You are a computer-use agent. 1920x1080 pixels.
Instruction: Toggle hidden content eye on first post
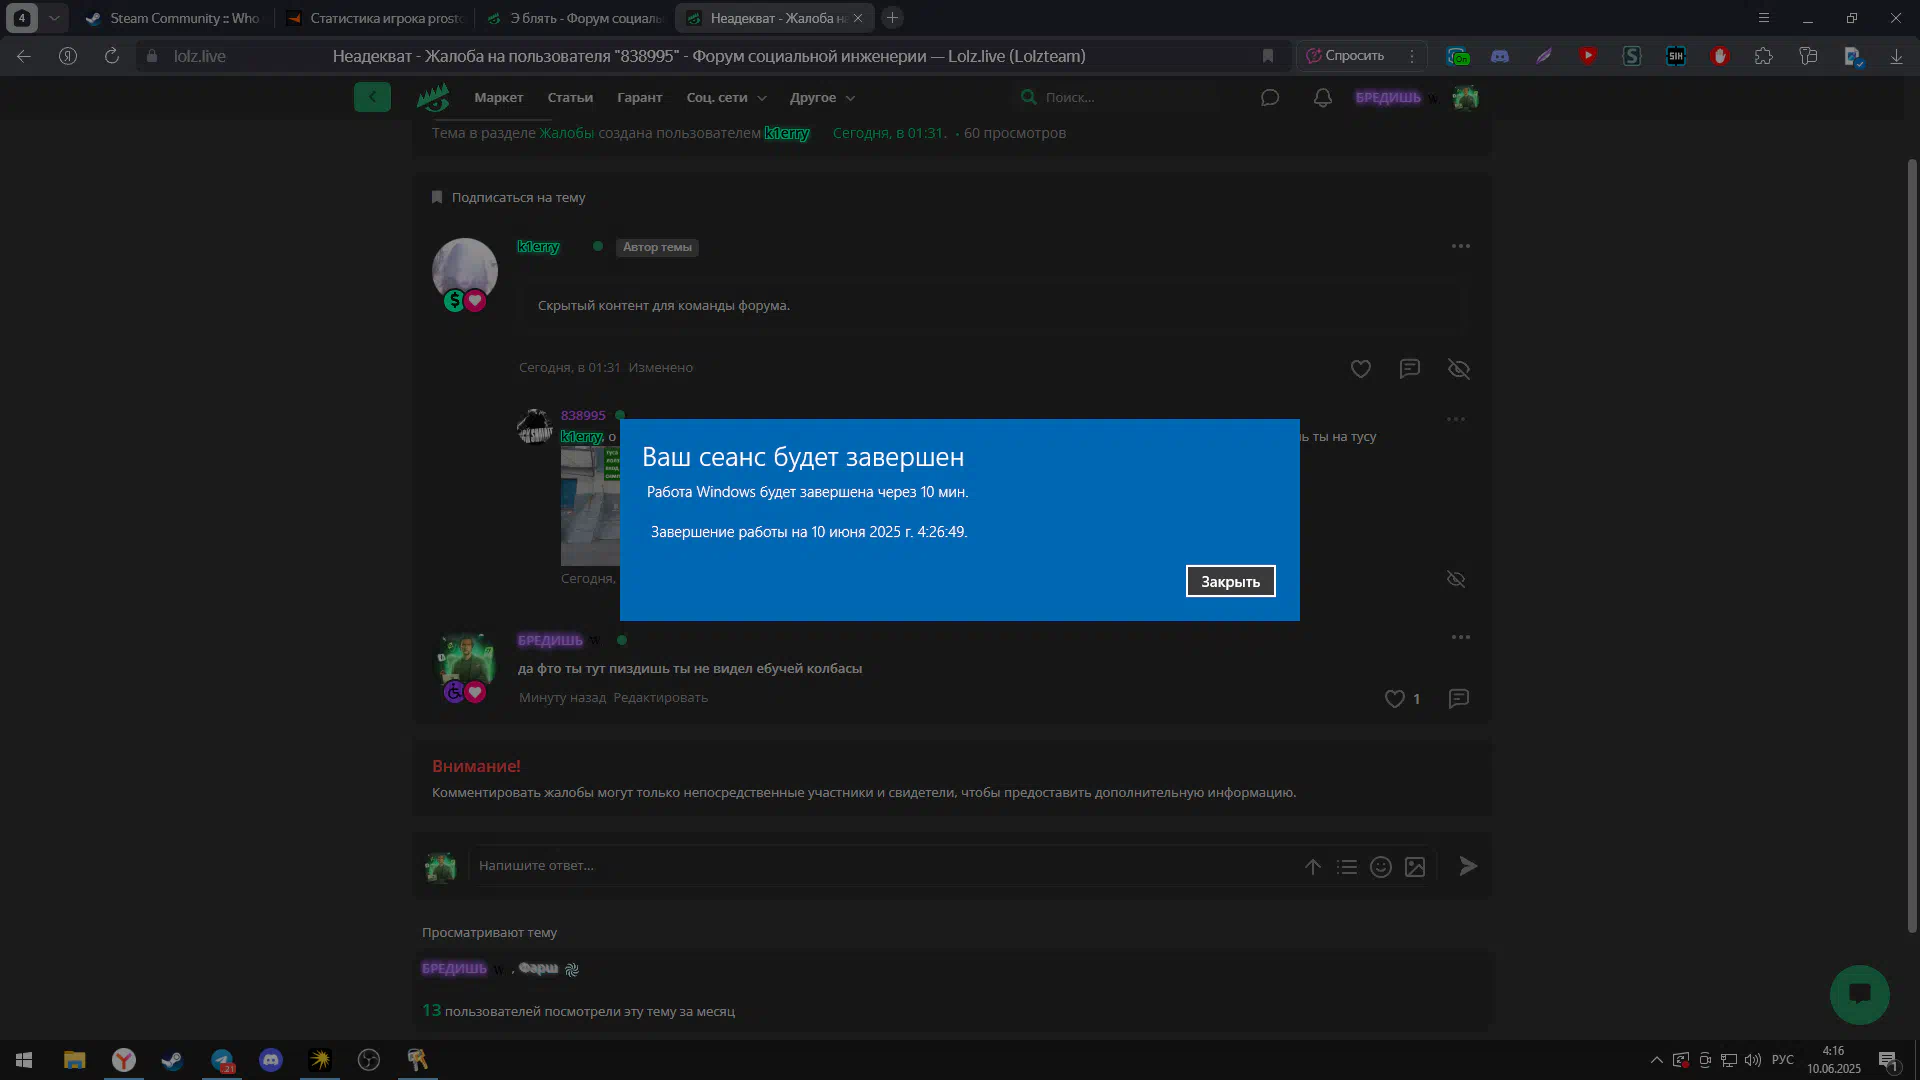point(1459,369)
